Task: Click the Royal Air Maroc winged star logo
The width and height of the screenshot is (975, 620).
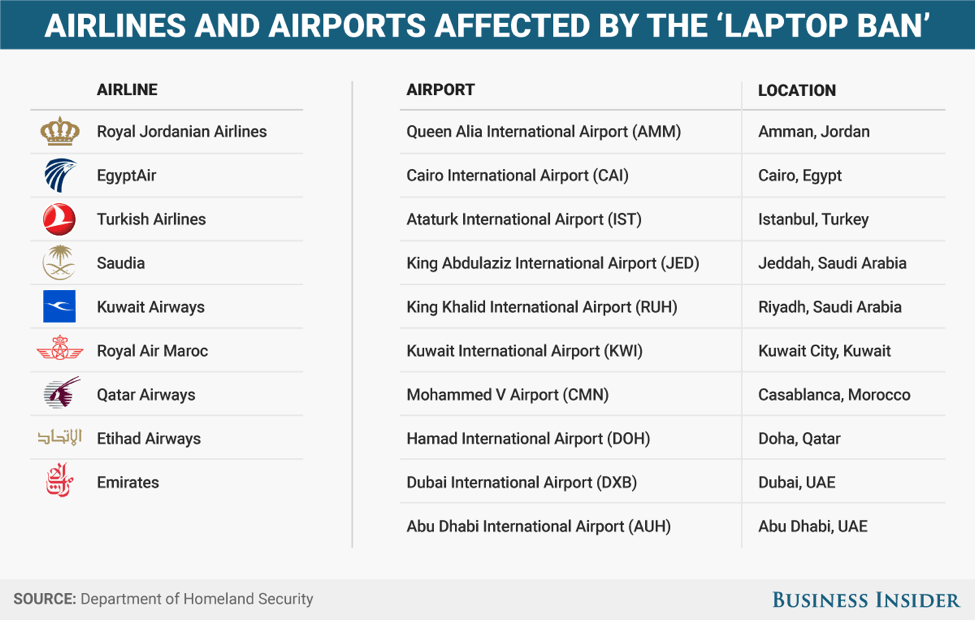Action: click(60, 349)
